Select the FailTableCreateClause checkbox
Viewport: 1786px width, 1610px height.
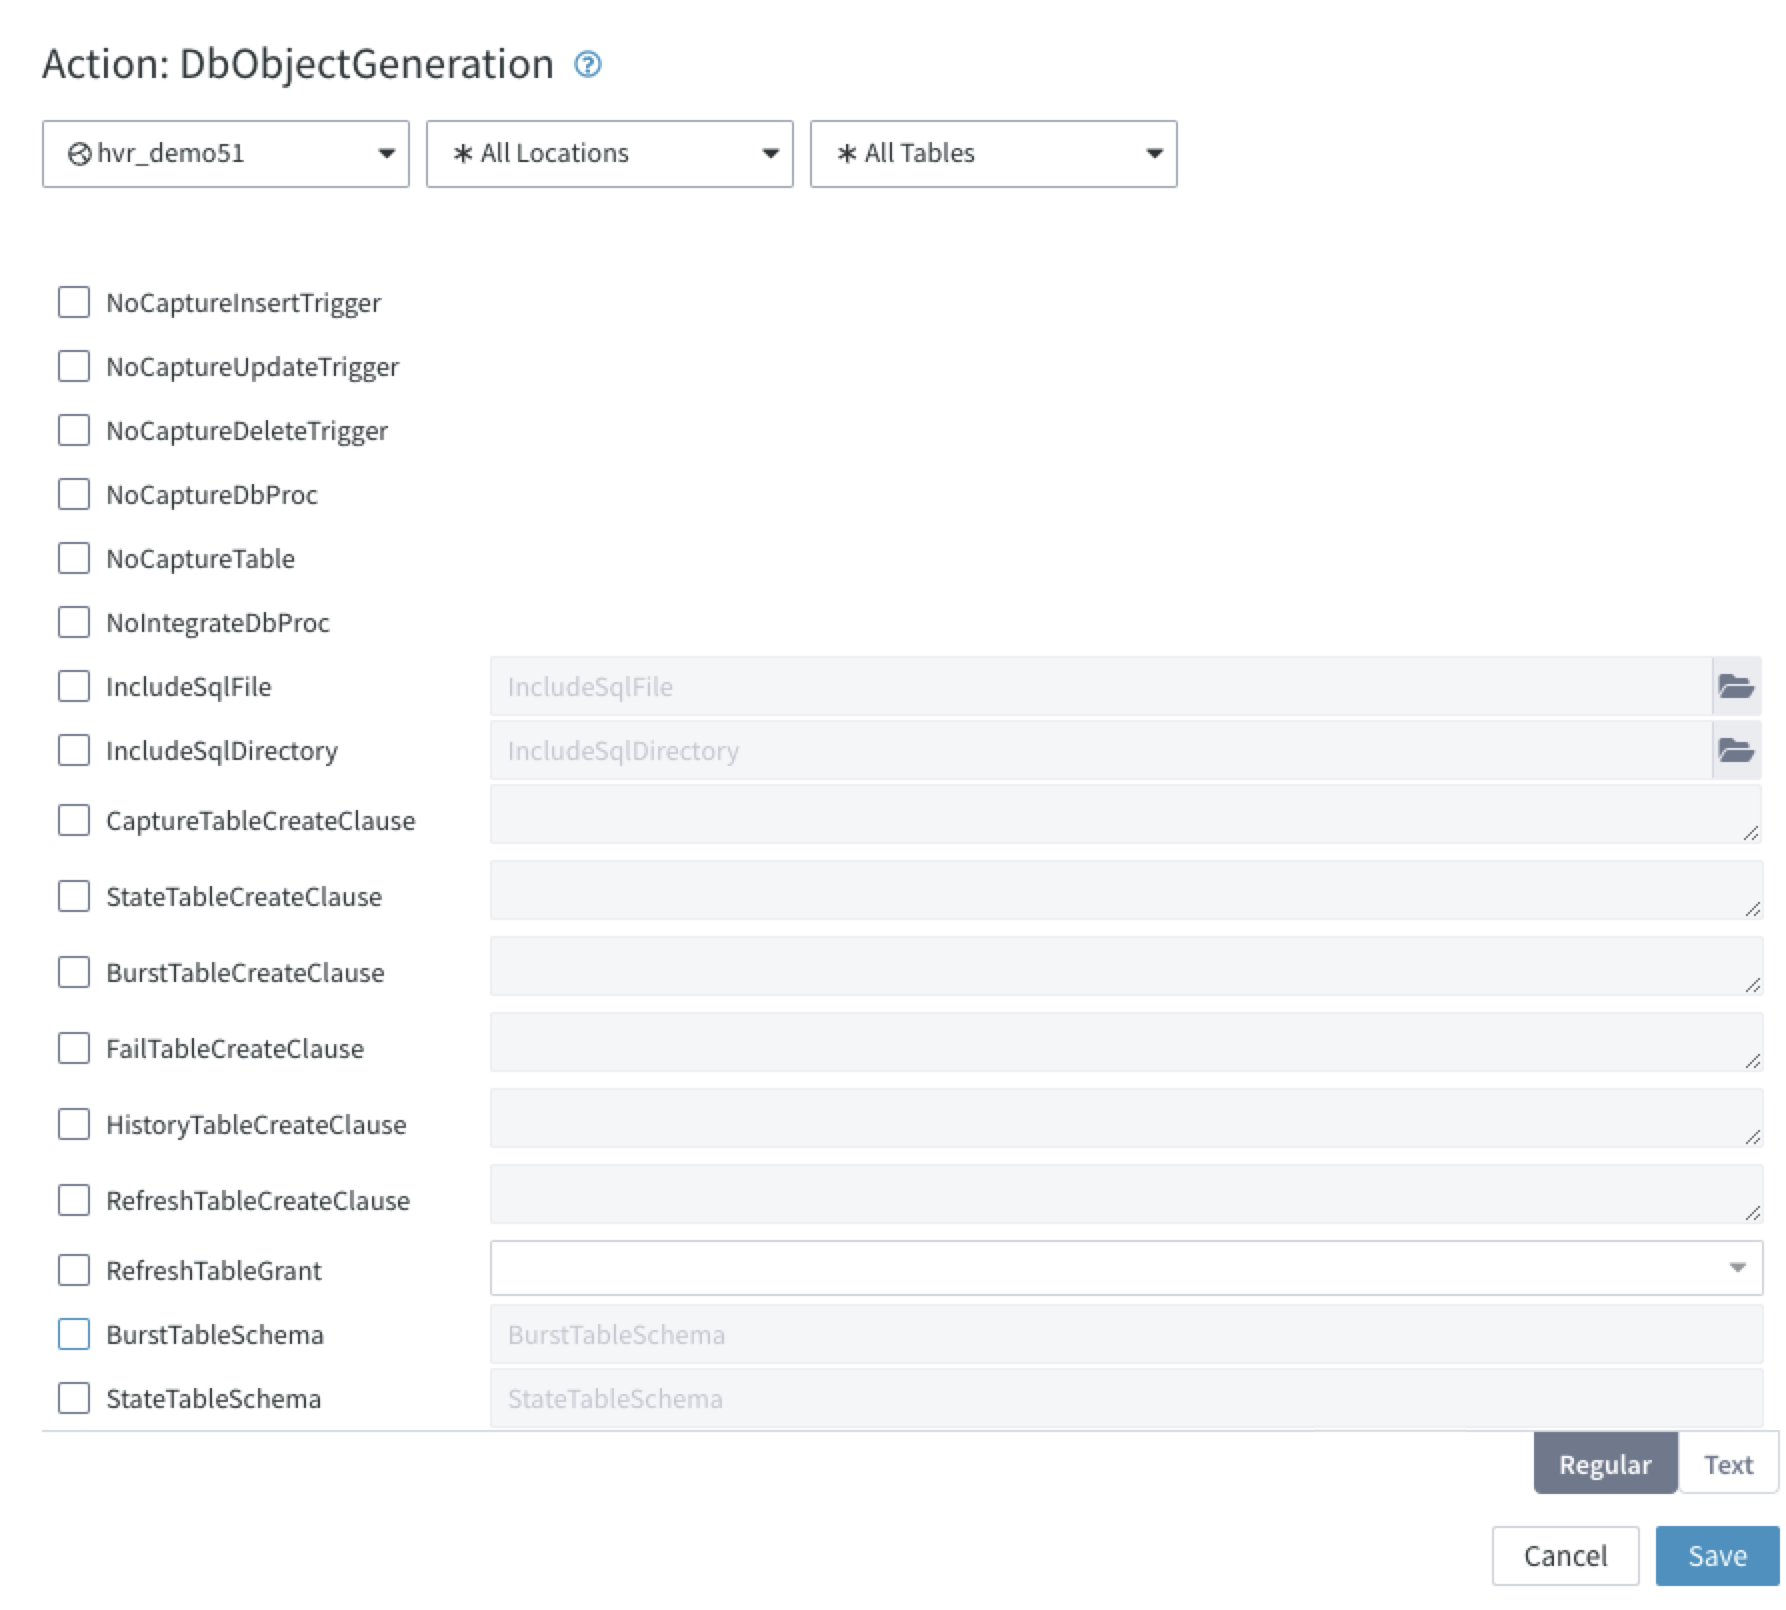click(x=74, y=1048)
